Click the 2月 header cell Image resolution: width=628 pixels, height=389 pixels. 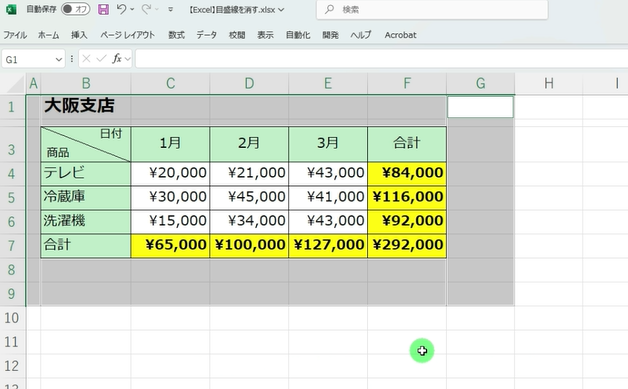[249, 143]
